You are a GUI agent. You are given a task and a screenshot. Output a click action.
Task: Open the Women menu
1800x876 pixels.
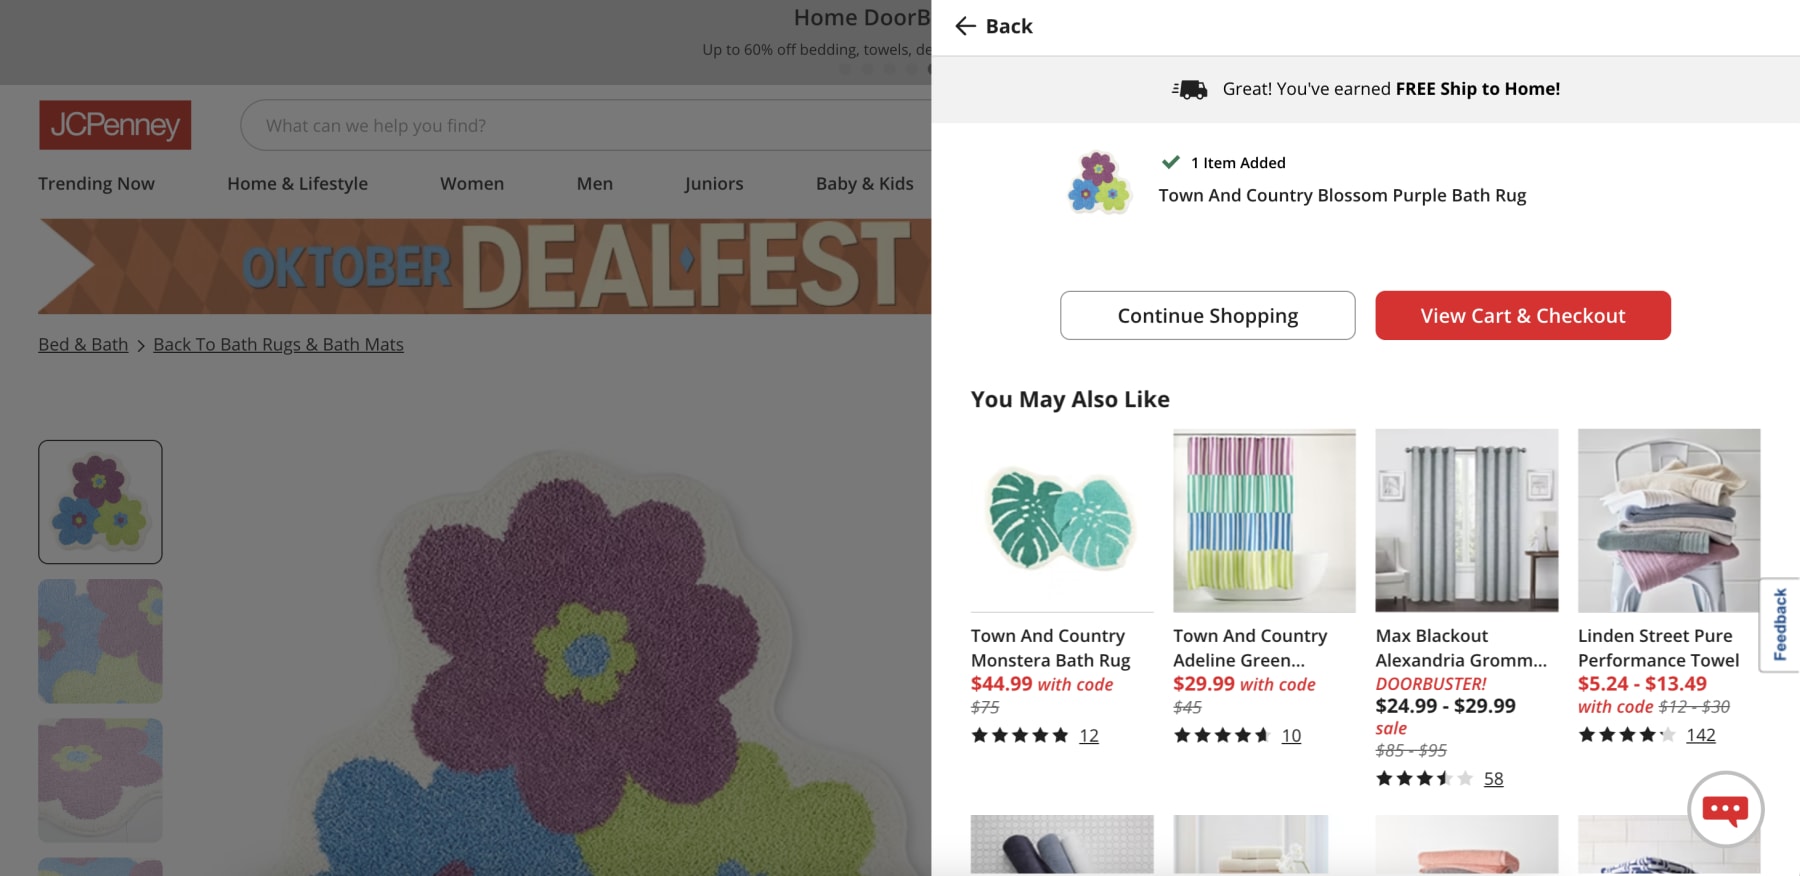pyautogui.click(x=472, y=184)
